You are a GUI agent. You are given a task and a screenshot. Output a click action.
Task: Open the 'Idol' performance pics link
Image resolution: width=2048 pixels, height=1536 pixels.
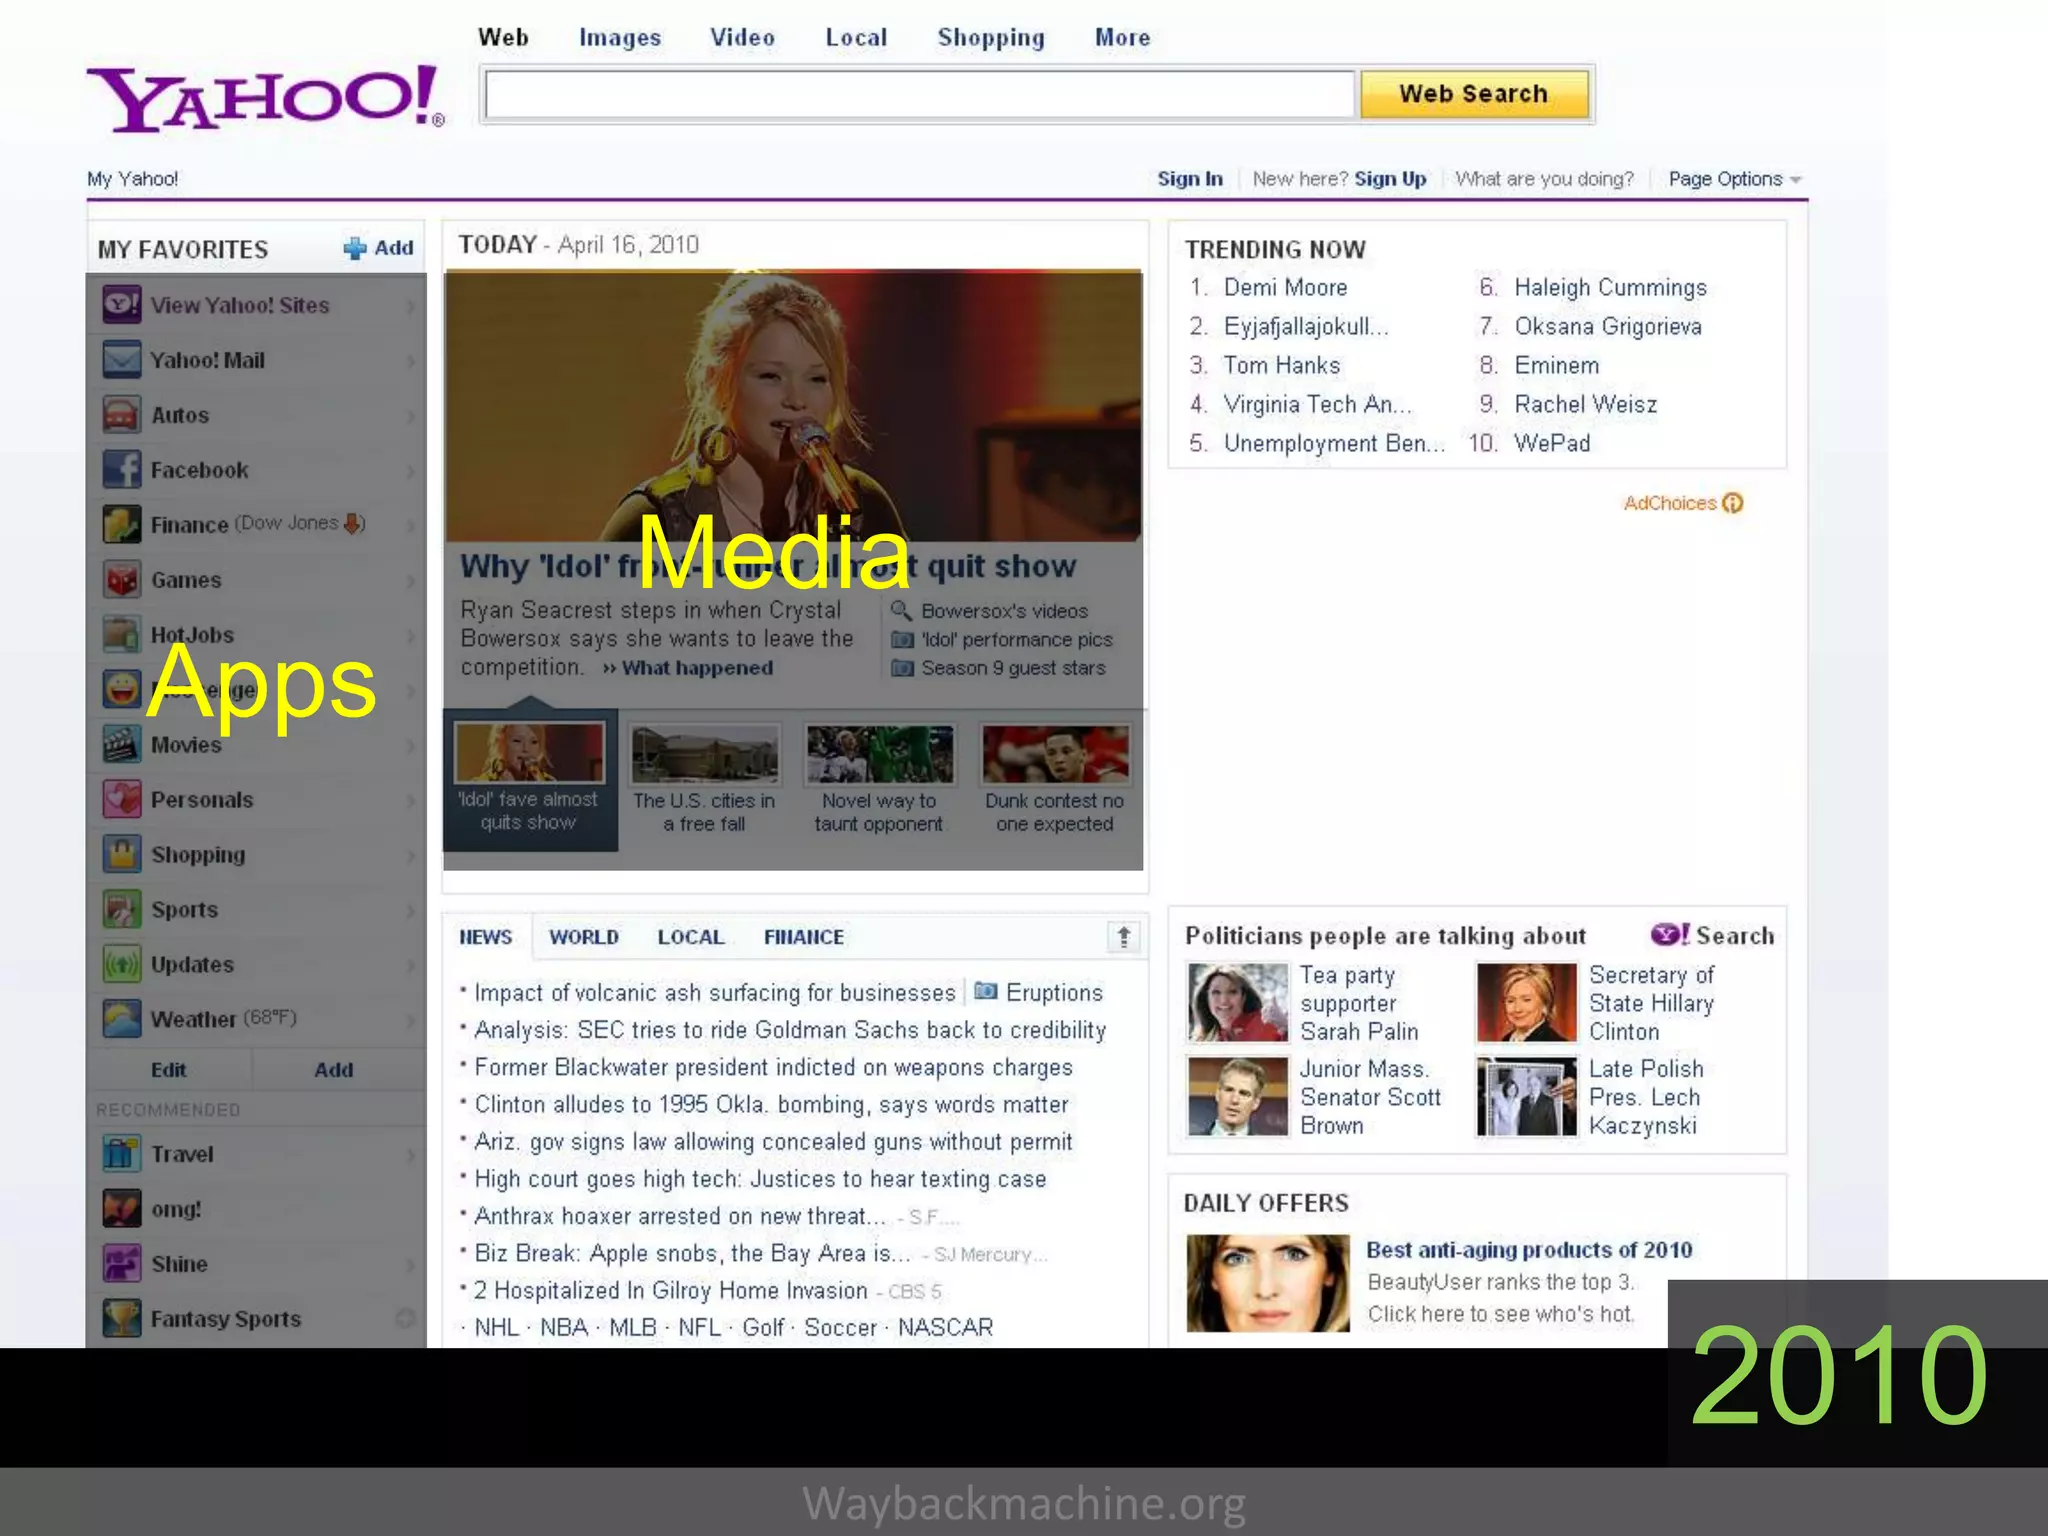point(1017,640)
